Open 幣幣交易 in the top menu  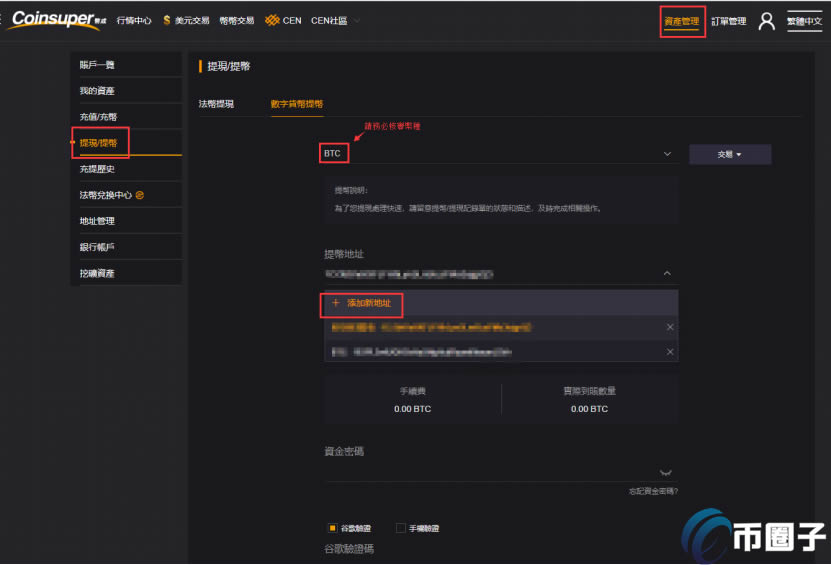coord(236,21)
